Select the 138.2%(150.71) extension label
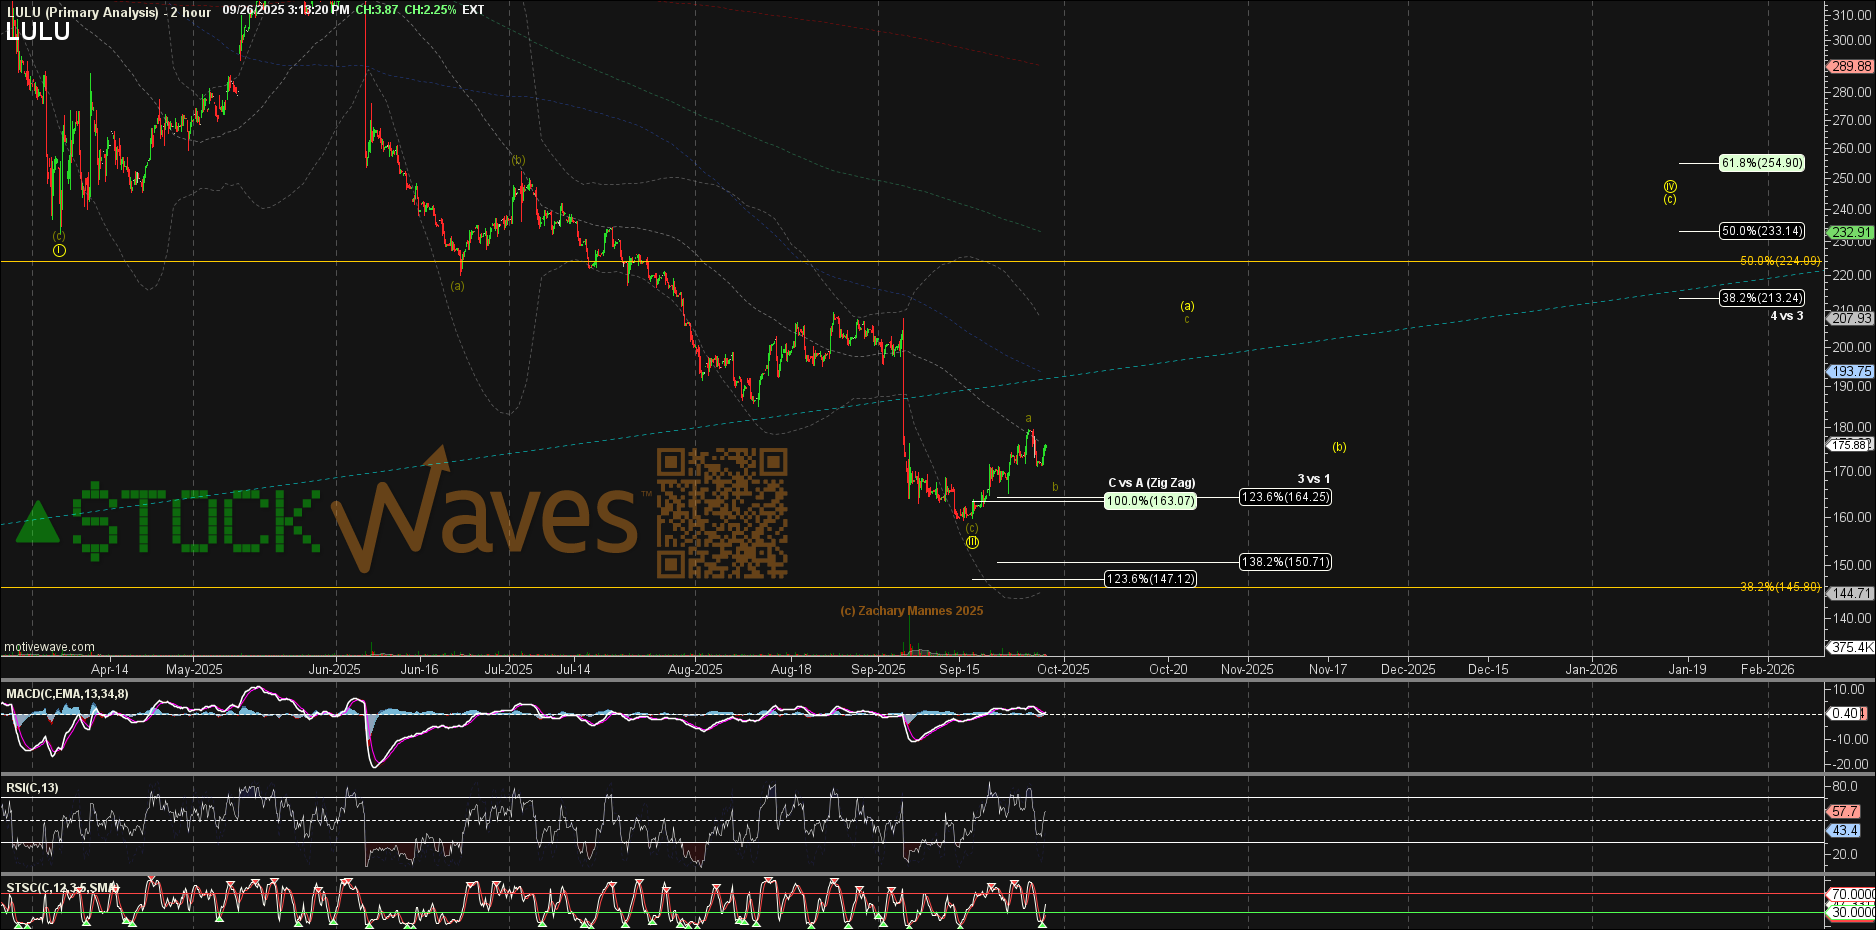The height and width of the screenshot is (930, 1876). 1285,562
